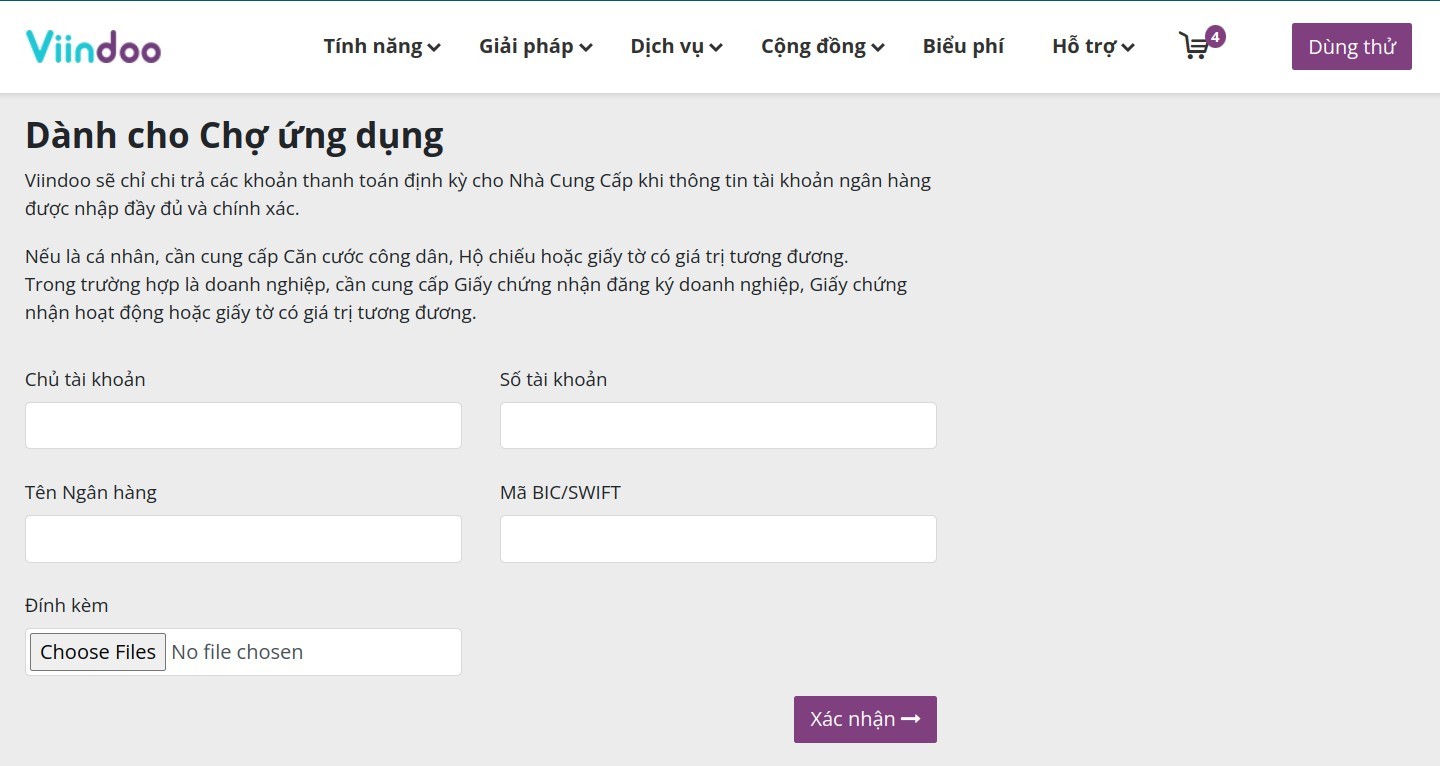The width and height of the screenshot is (1440, 766).
Task: Click the Xác nhận submit button
Action: pos(865,719)
